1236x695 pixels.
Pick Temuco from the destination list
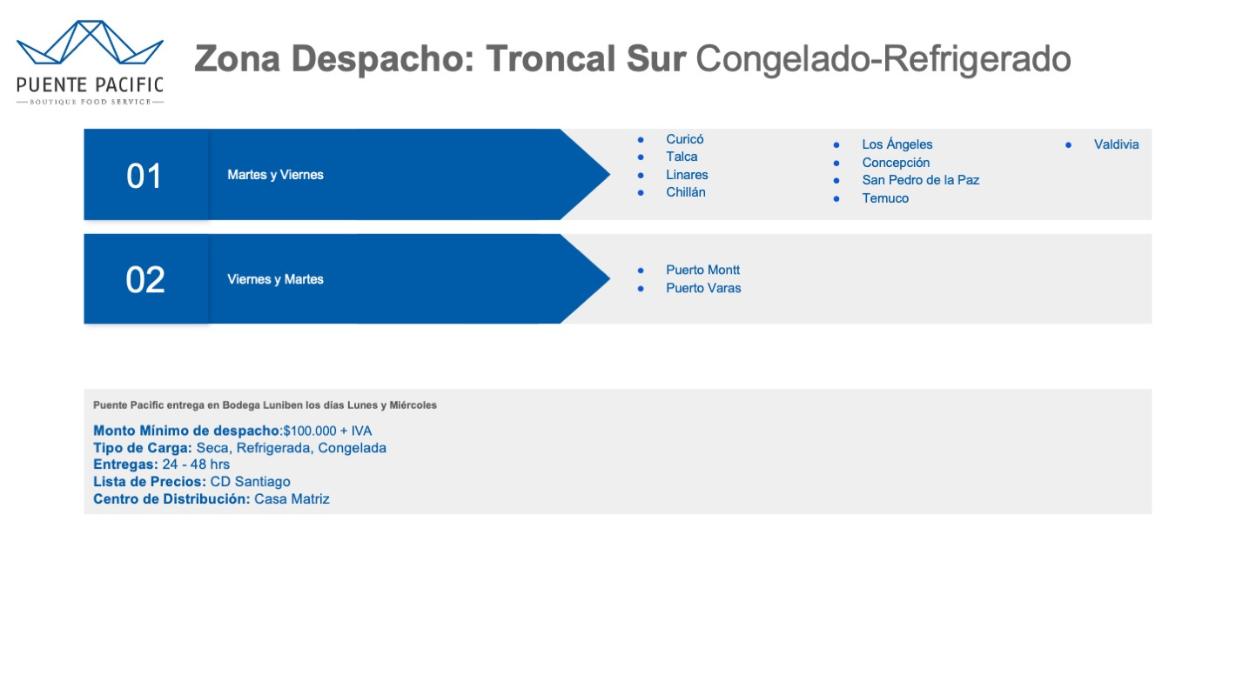point(886,198)
